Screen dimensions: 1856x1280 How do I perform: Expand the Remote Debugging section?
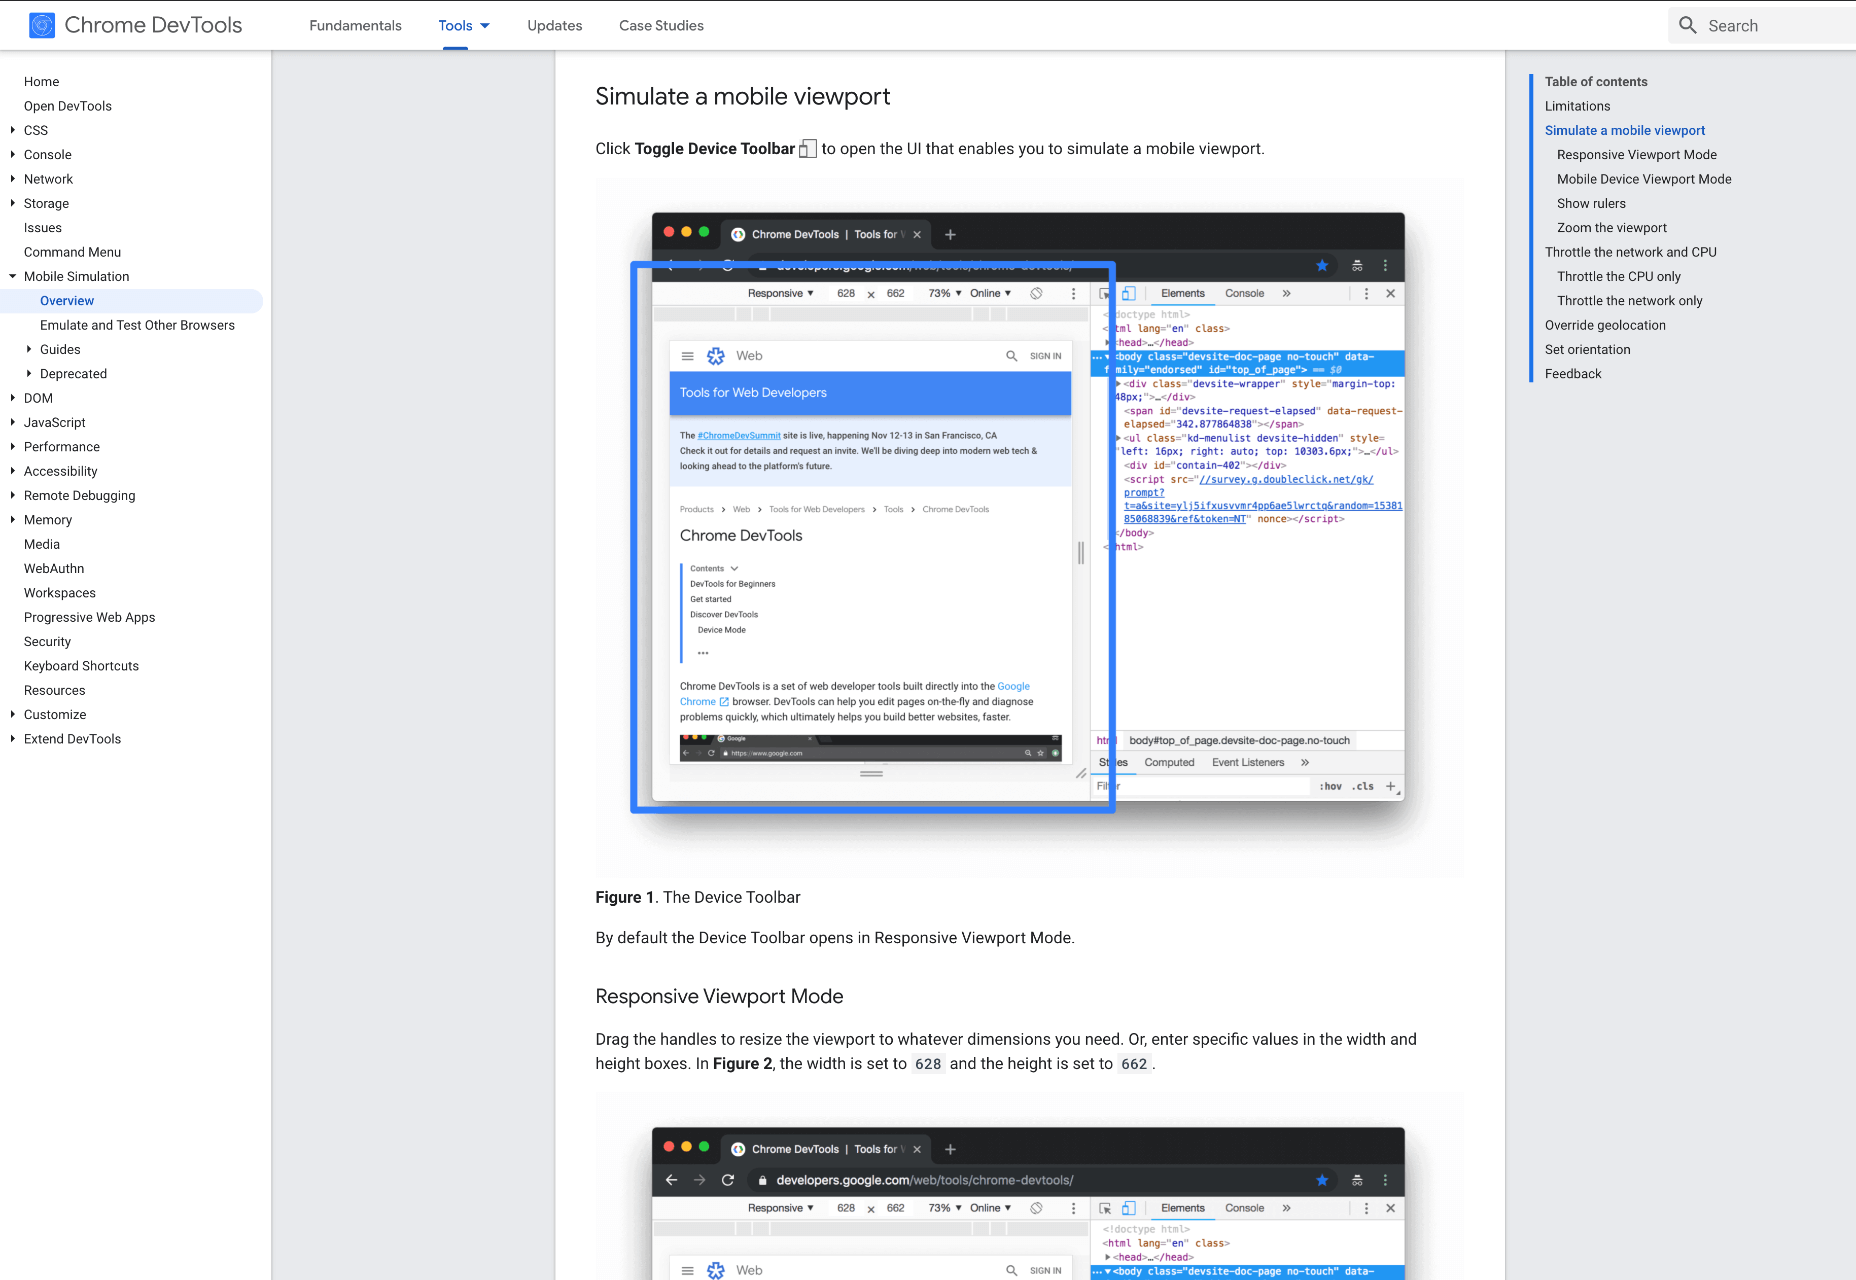coord(12,495)
